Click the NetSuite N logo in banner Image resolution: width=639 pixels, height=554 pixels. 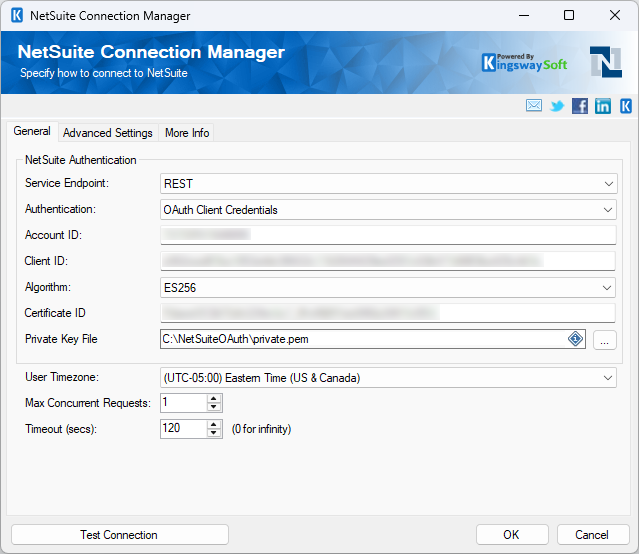pos(606,62)
